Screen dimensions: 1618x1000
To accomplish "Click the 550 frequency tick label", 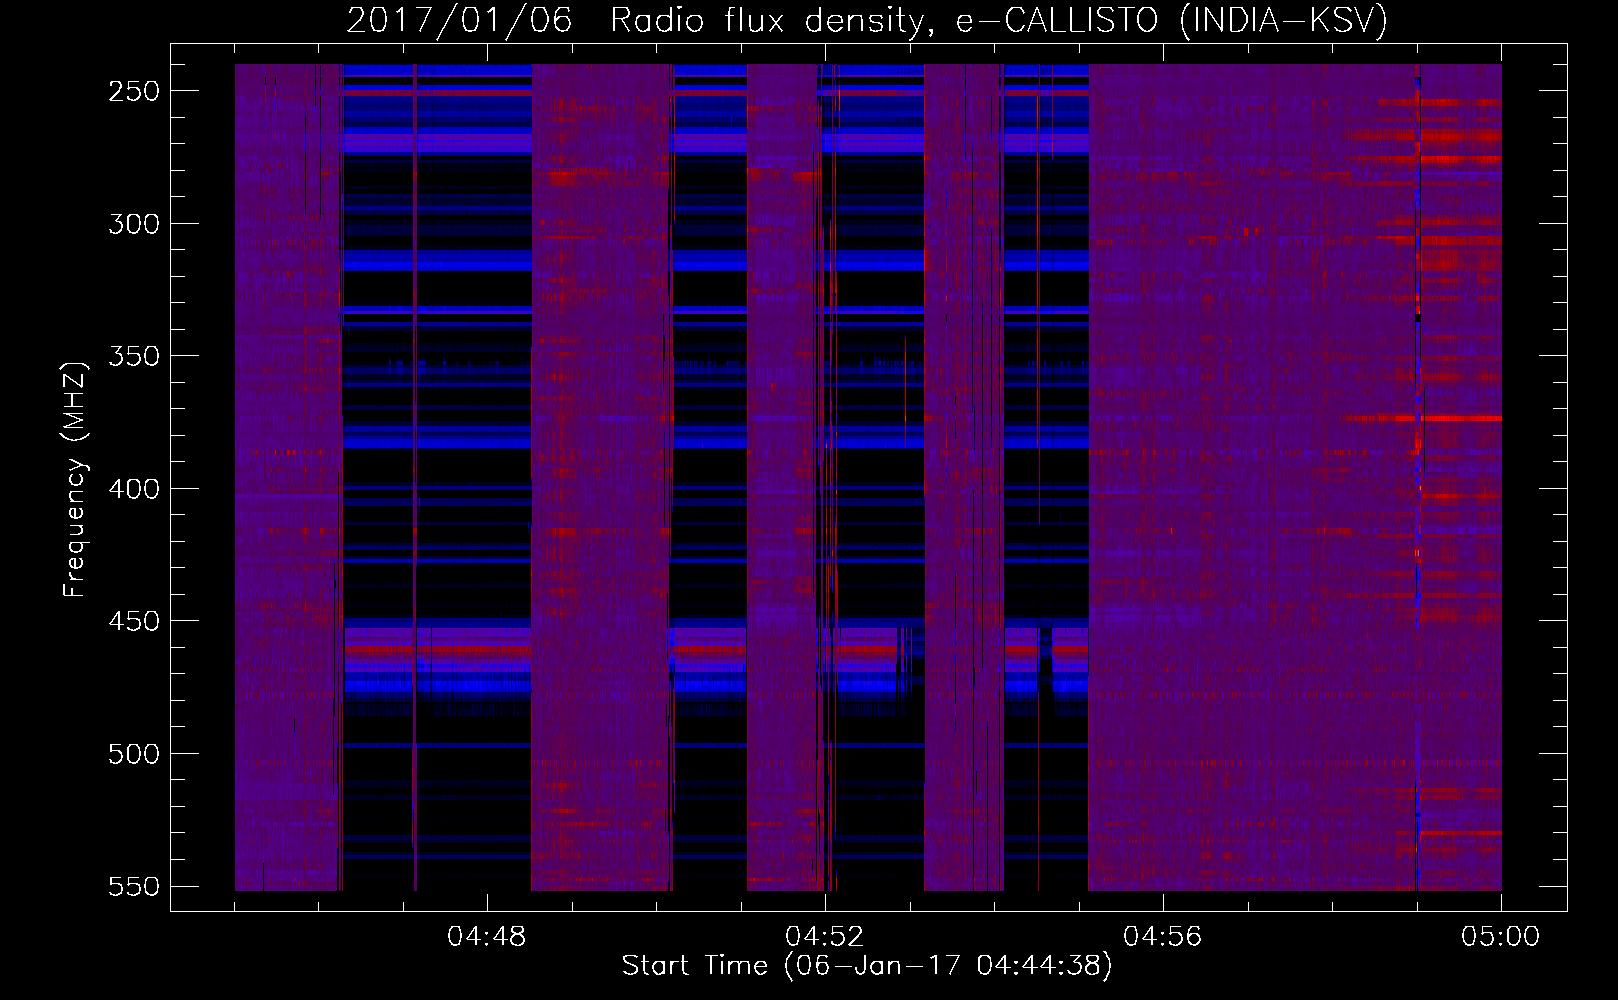I will [134, 887].
